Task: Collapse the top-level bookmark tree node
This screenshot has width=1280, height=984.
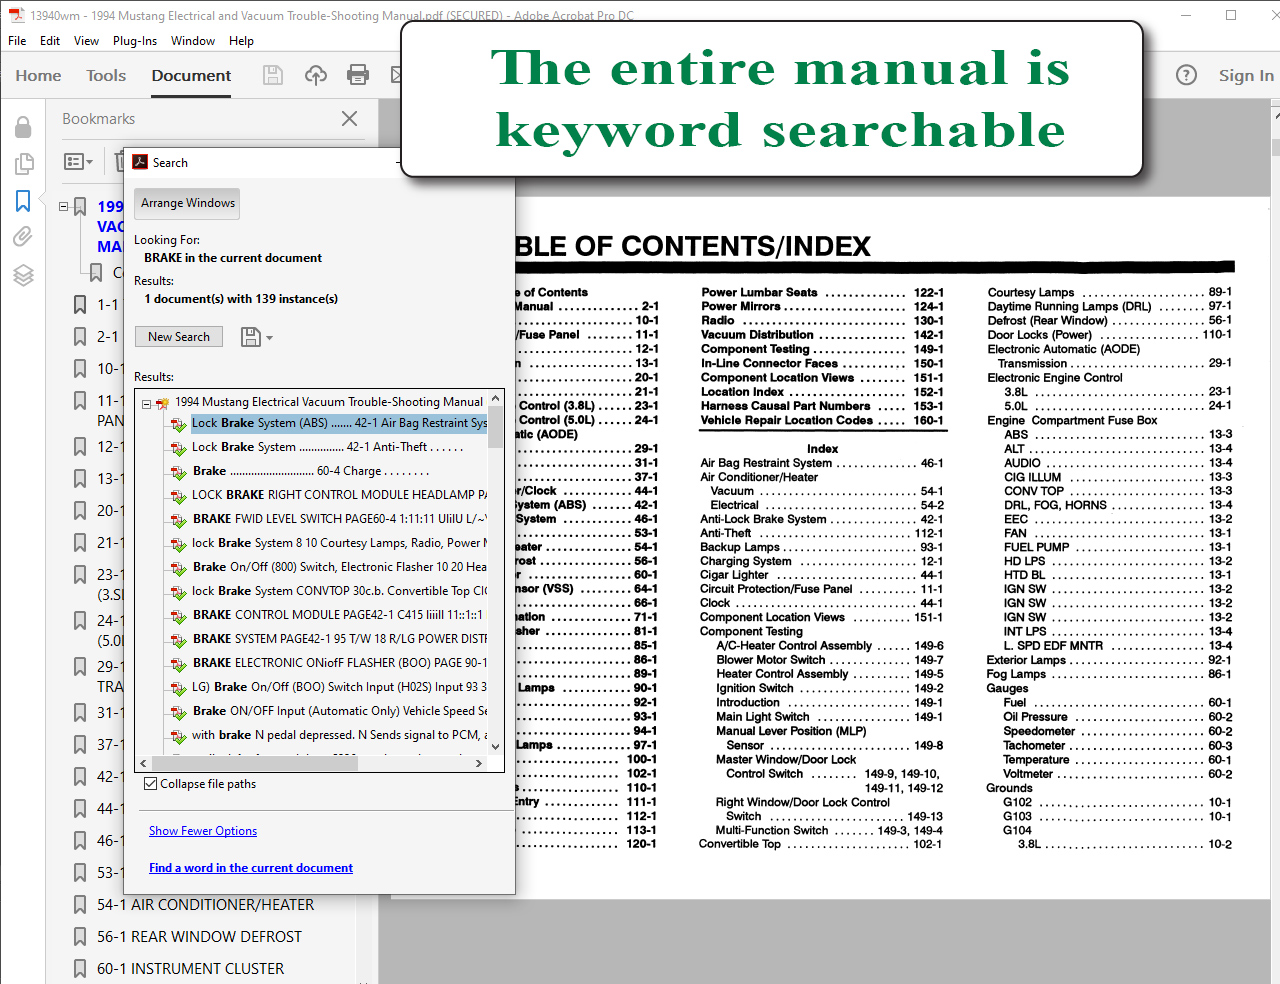Action: pos(63,207)
